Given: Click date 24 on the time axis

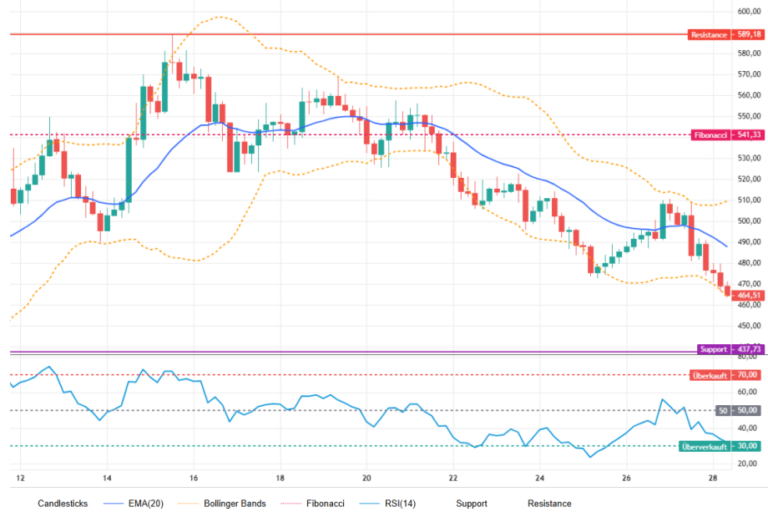Looking at the screenshot, I should pos(540,478).
